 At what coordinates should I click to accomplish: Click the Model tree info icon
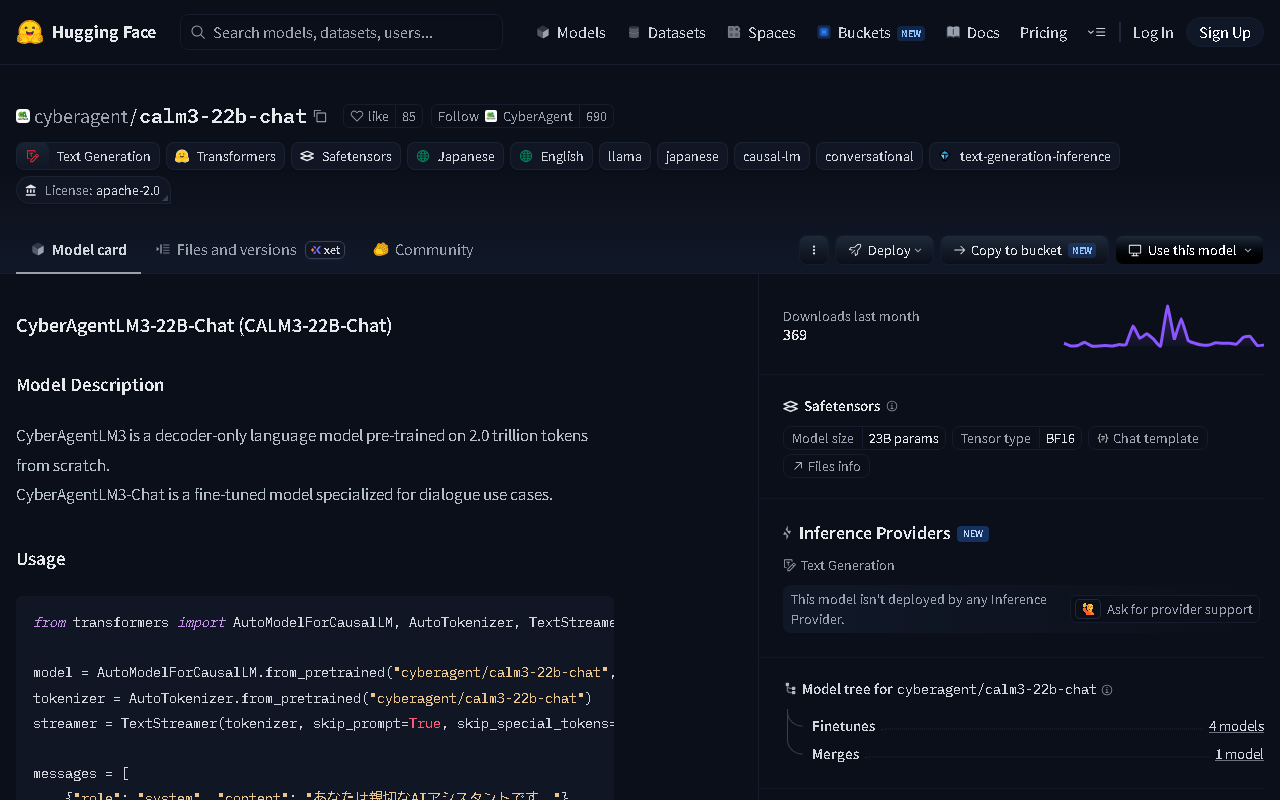pyautogui.click(x=1107, y=689)
